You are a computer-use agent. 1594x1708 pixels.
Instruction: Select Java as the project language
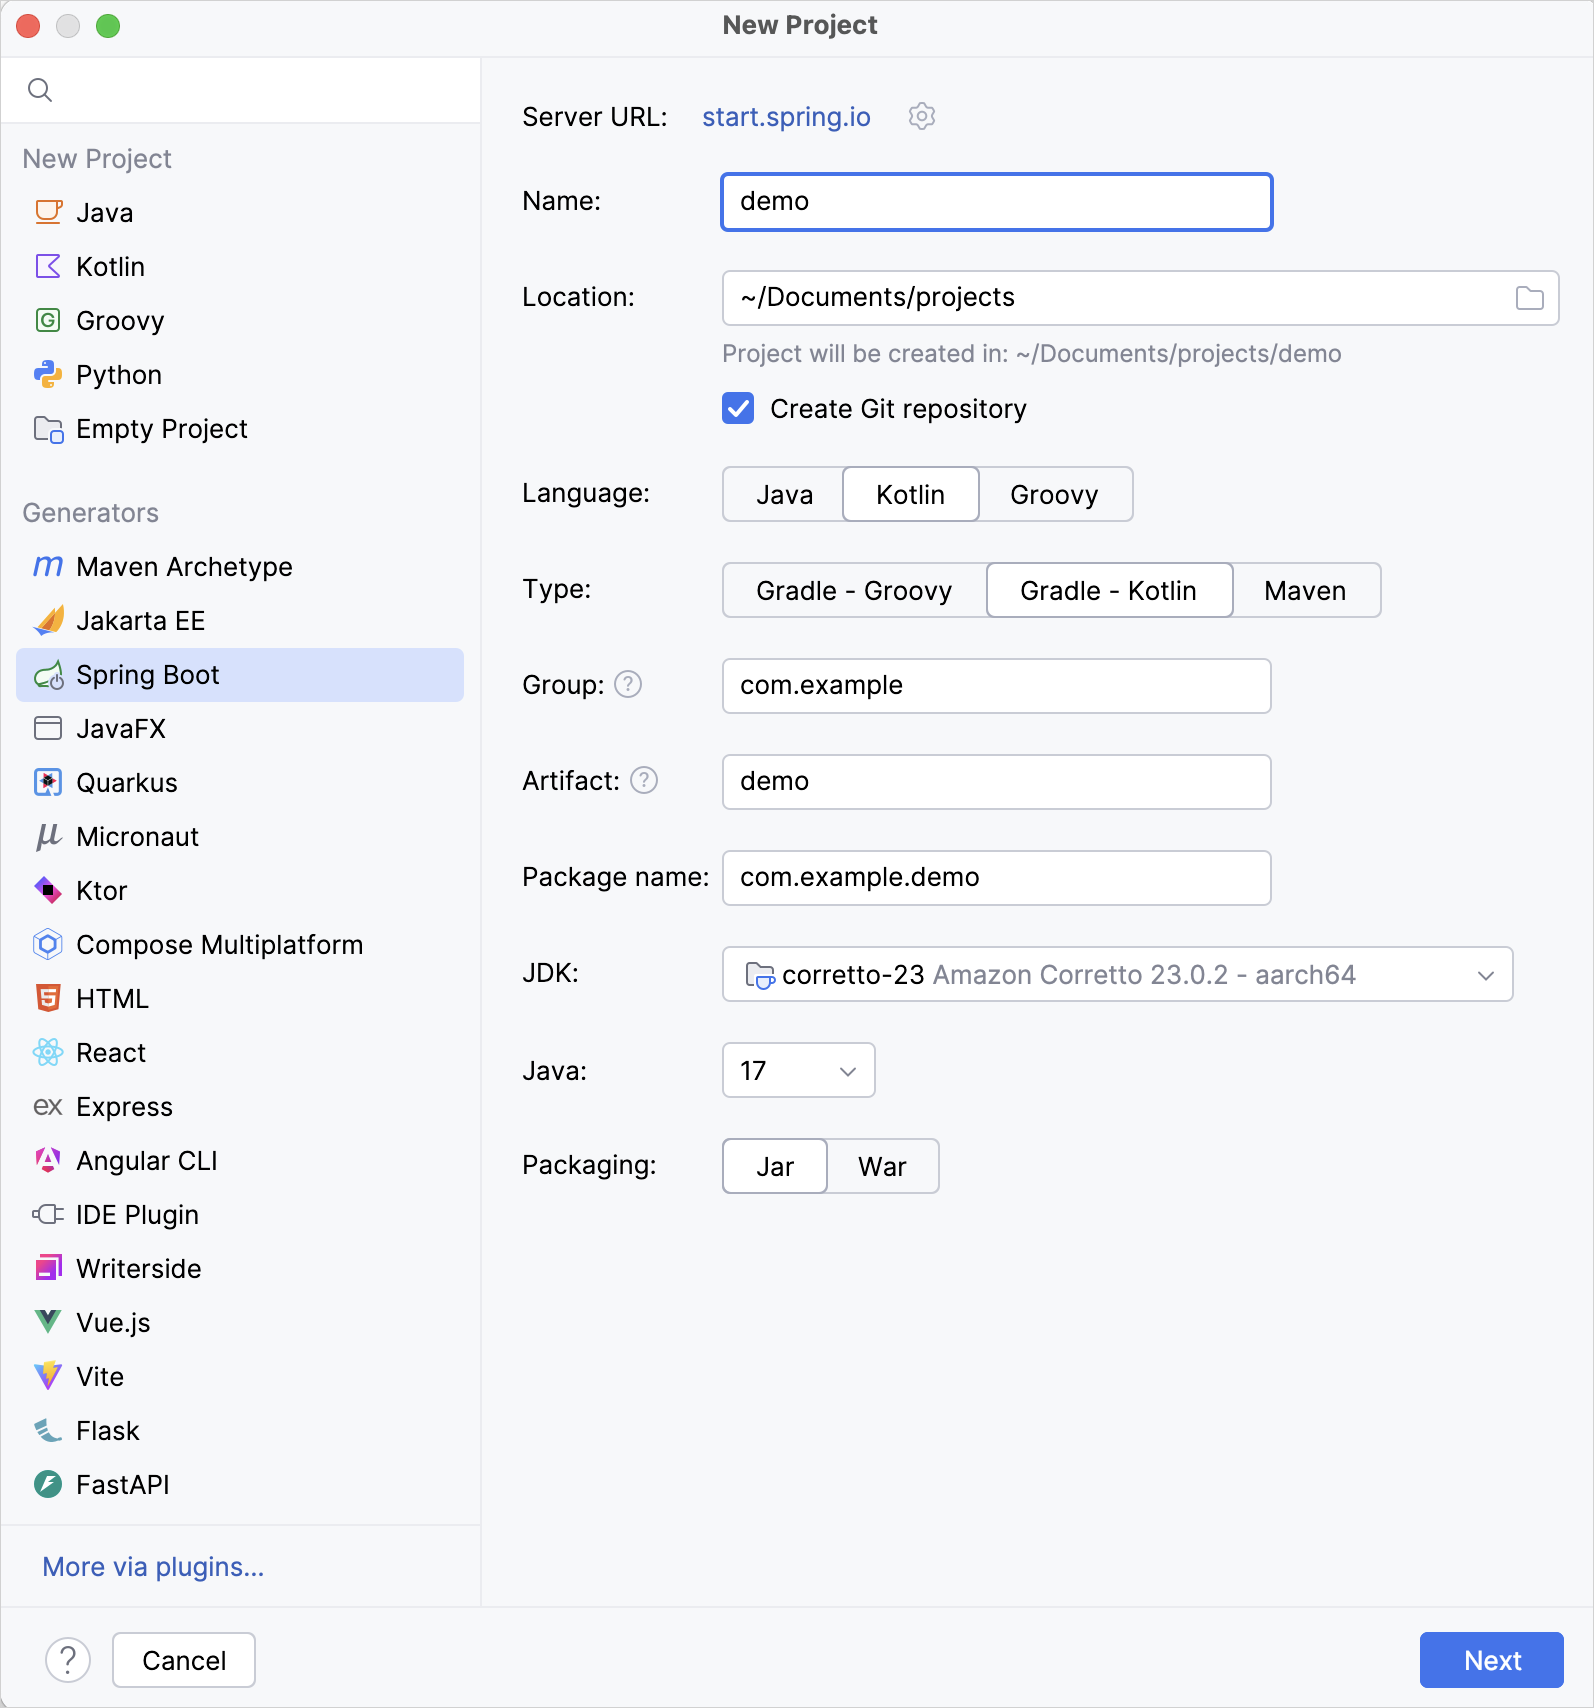(x=784, y=495)
